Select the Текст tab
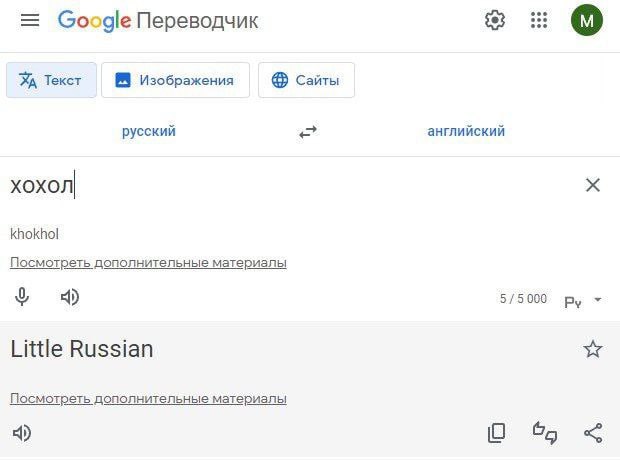Image resolution: width=620 pixels, height=460 pixels. [x=51, y=81]
